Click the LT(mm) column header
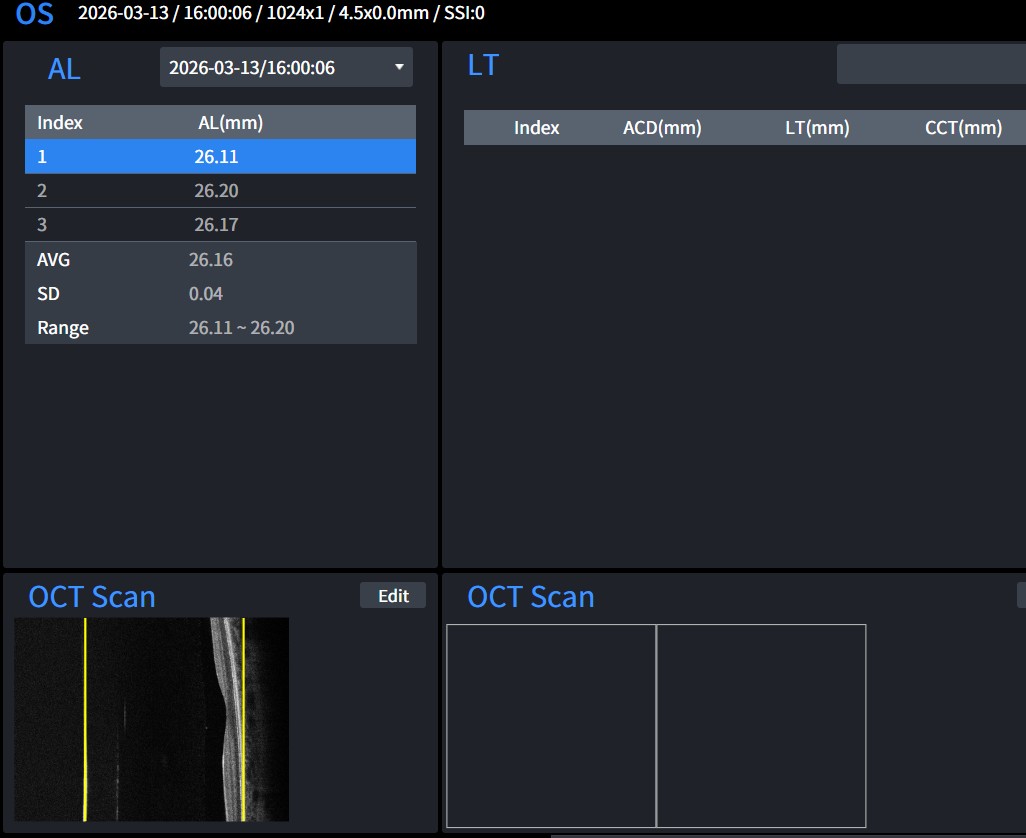Screen dimensions: 1026x838 pyautogui.click(x=816, y=128)
